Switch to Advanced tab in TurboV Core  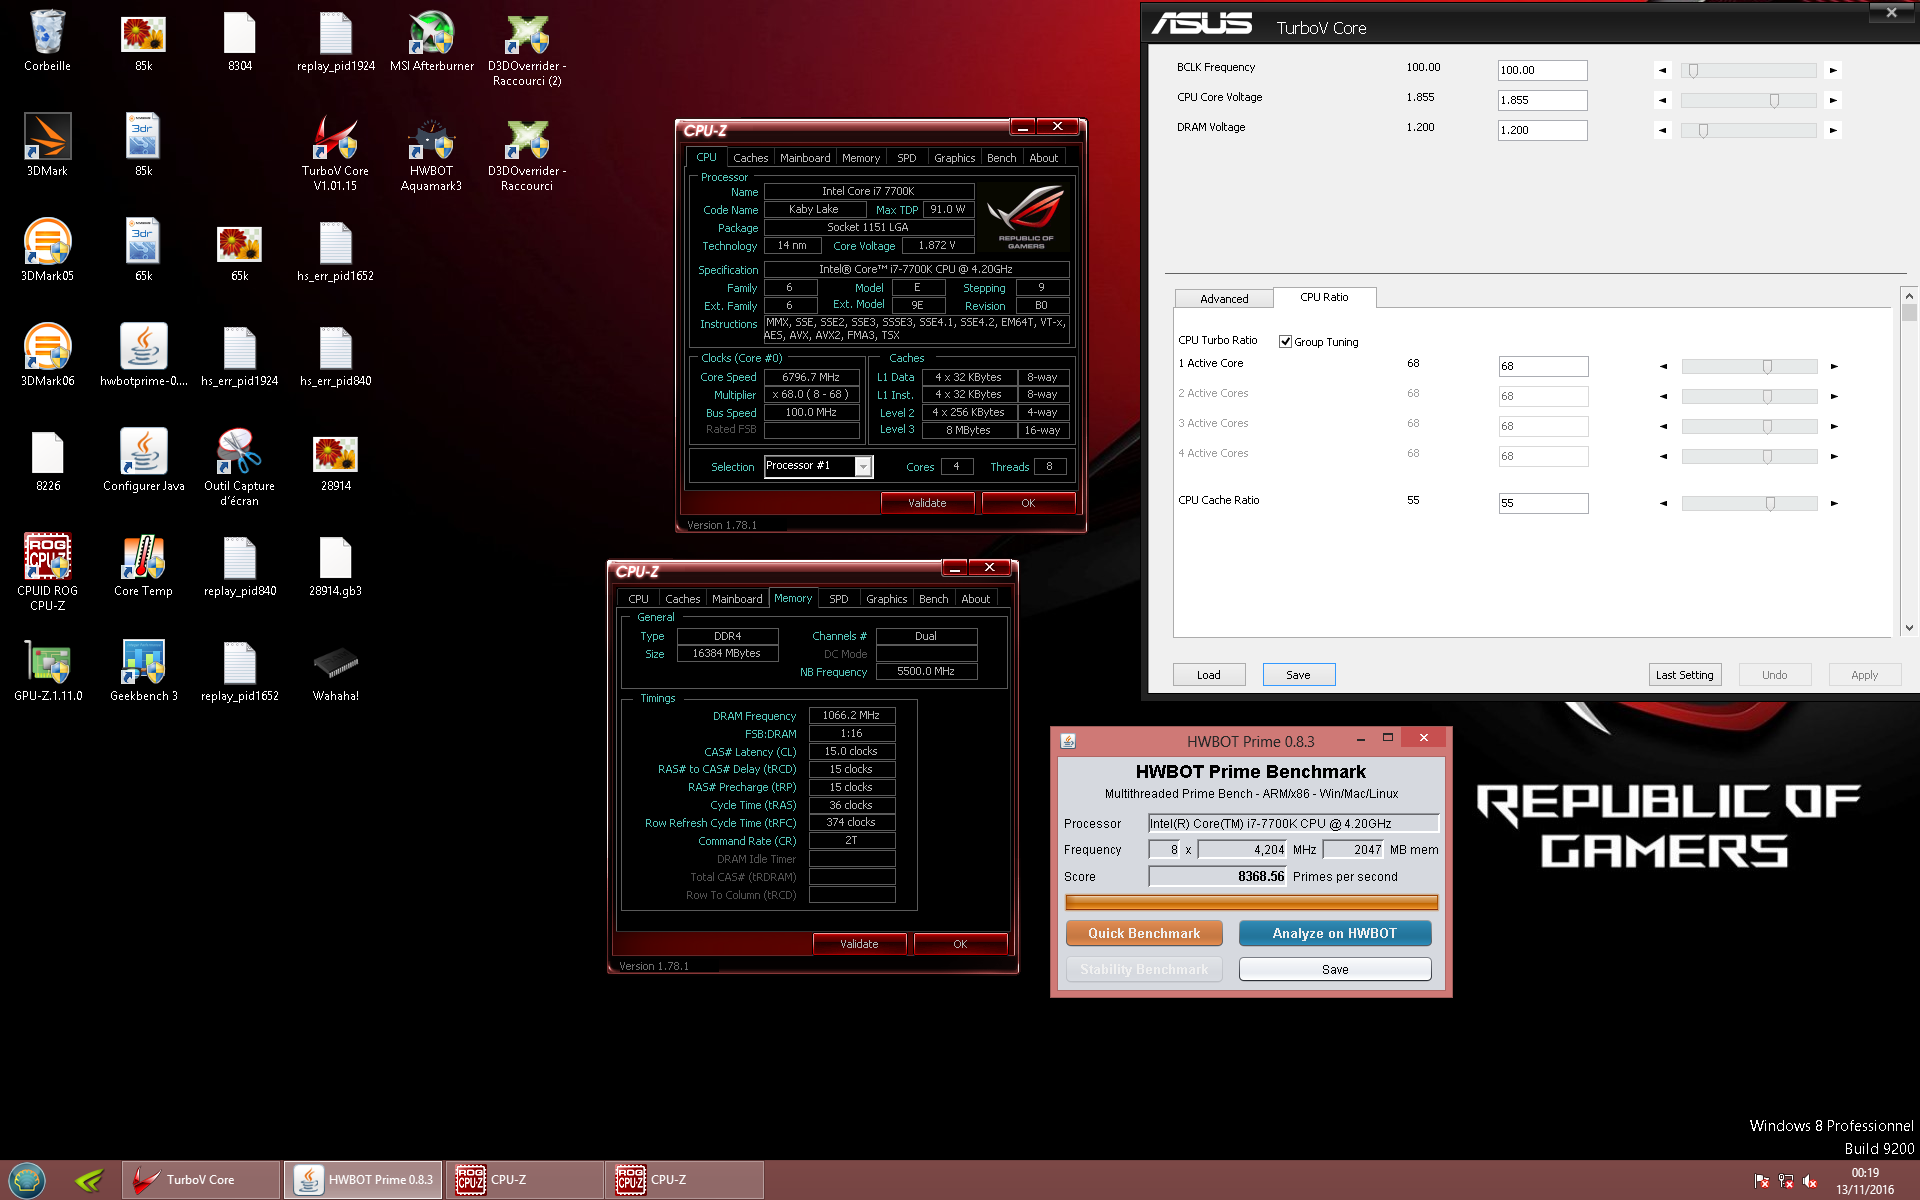[1224, 299]
